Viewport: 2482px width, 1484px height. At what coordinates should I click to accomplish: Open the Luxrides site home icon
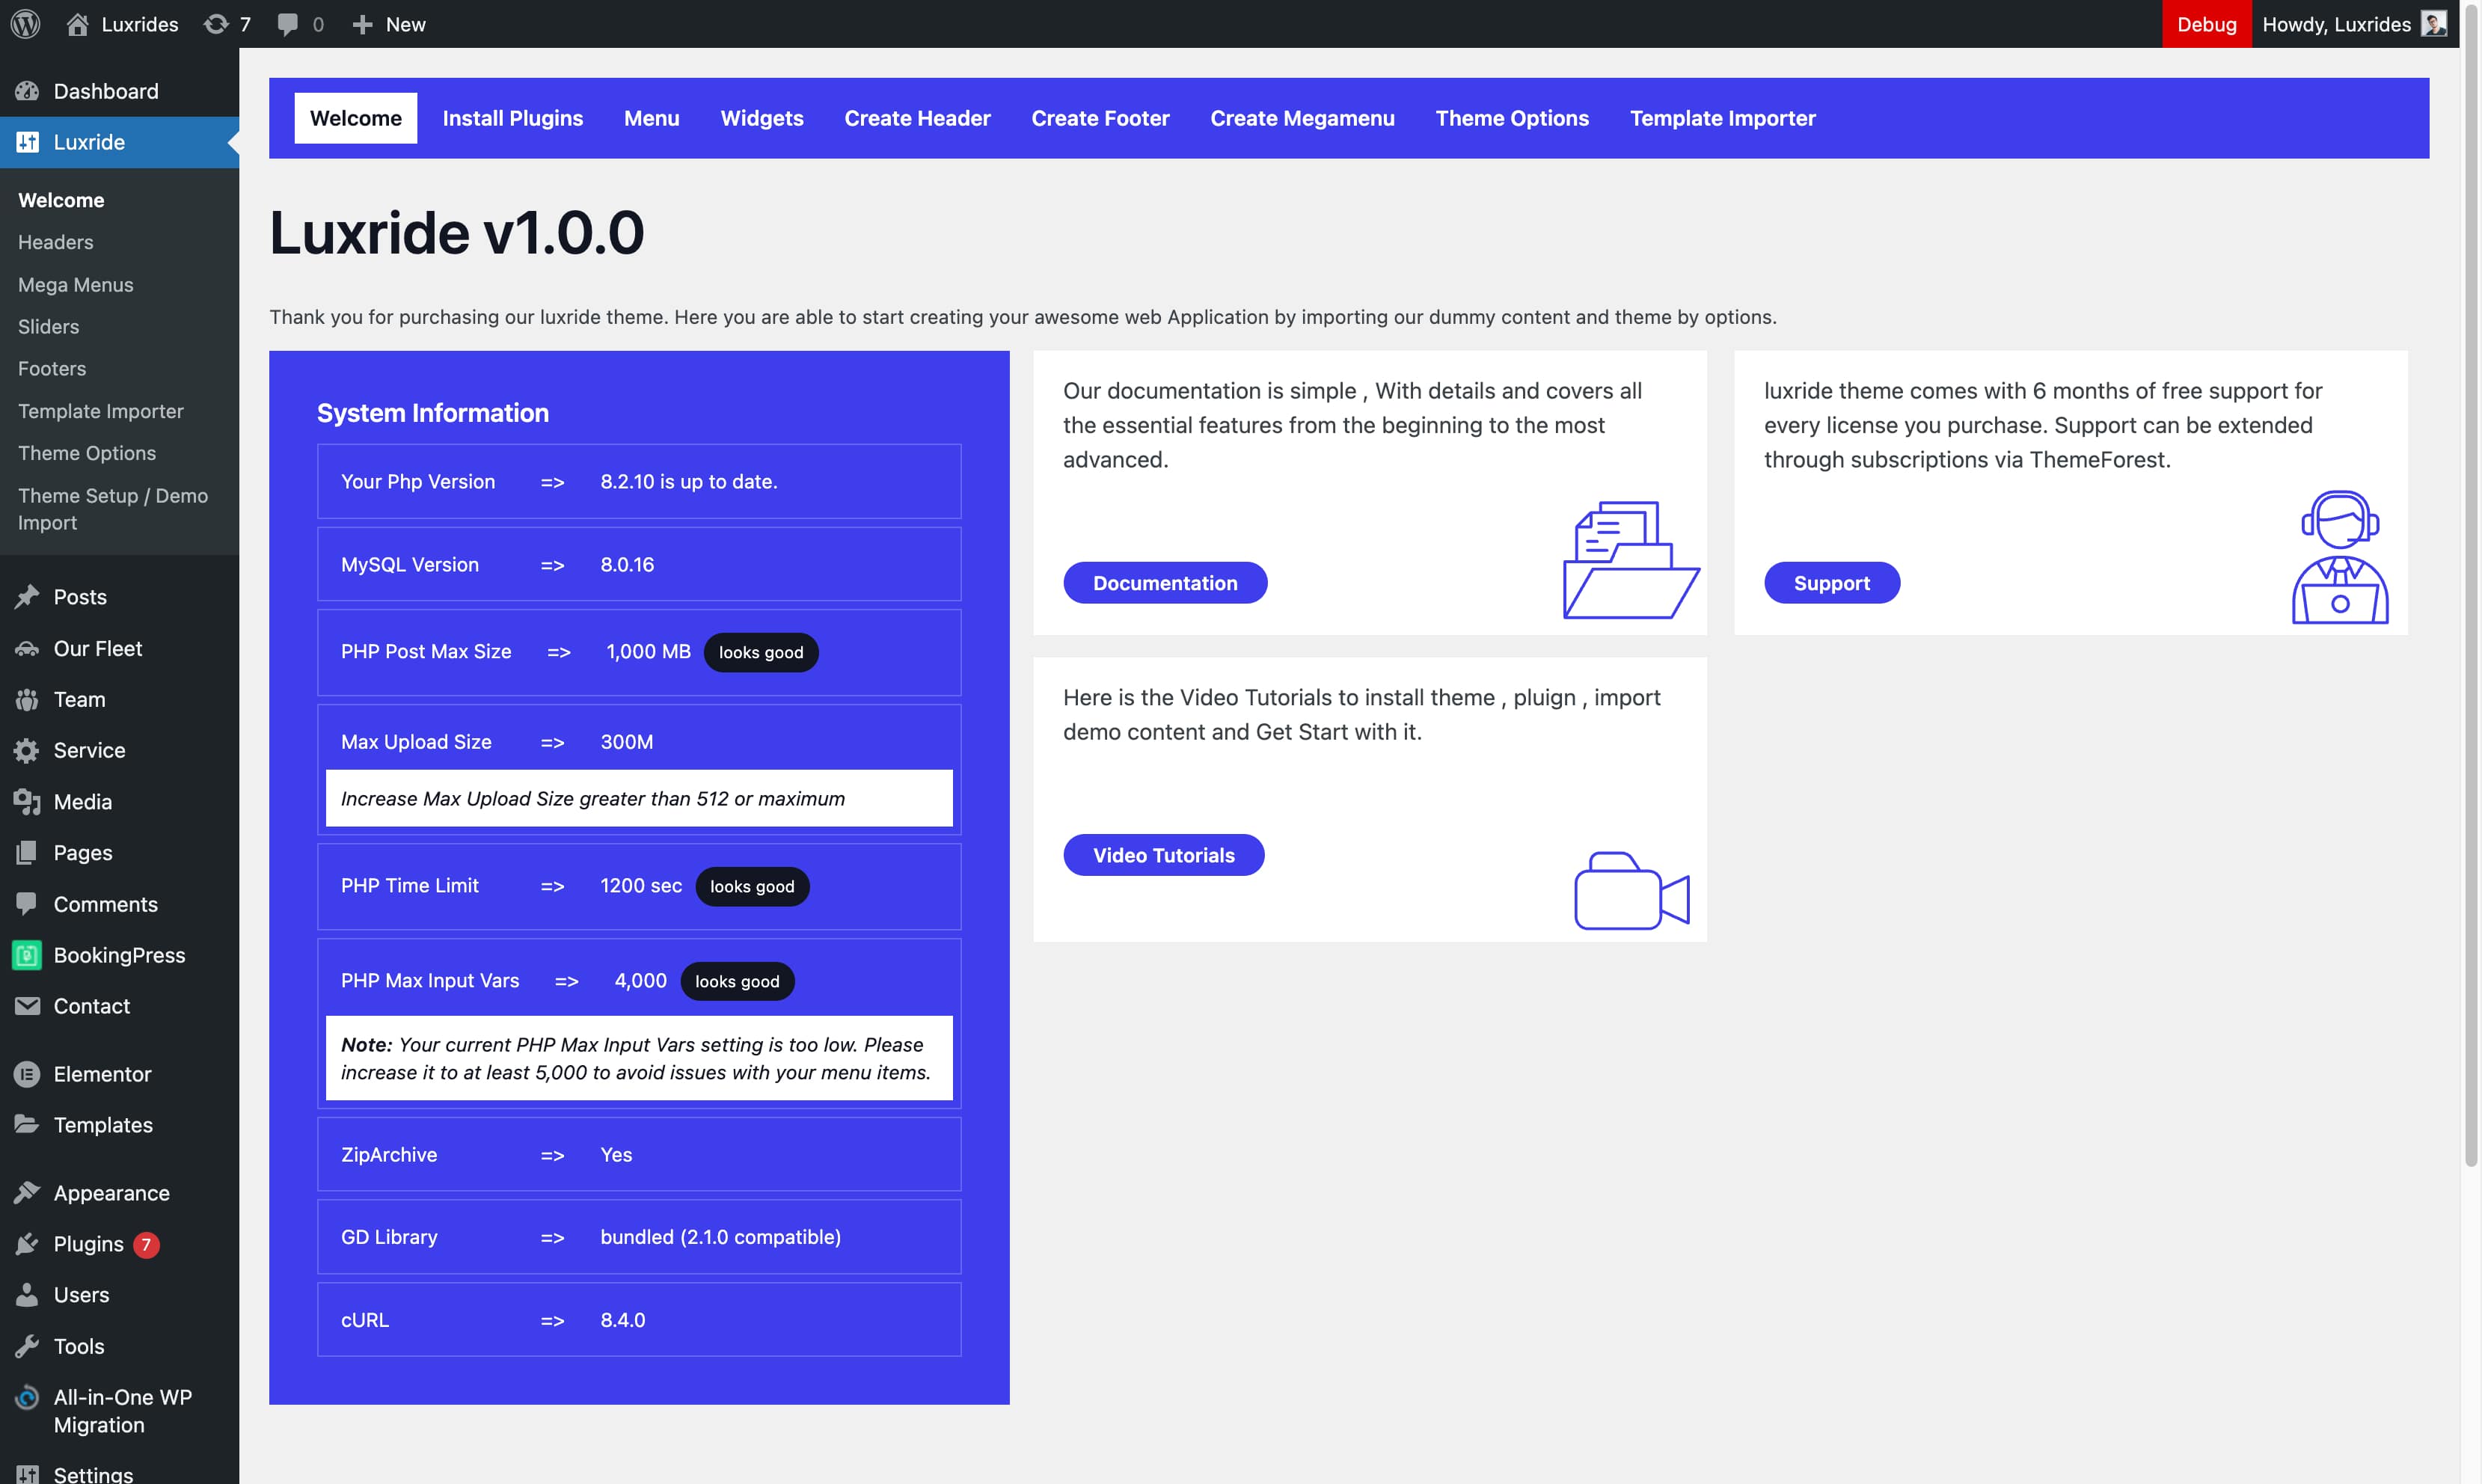point(77,24)
